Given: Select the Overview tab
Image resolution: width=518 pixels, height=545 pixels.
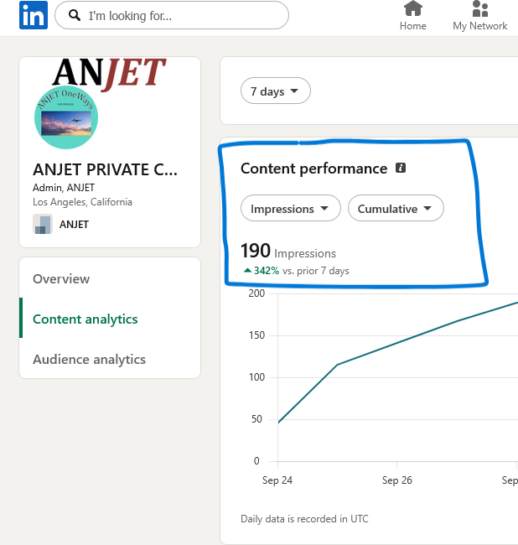Looking at the screenshot, I should (x=61, y=279).
